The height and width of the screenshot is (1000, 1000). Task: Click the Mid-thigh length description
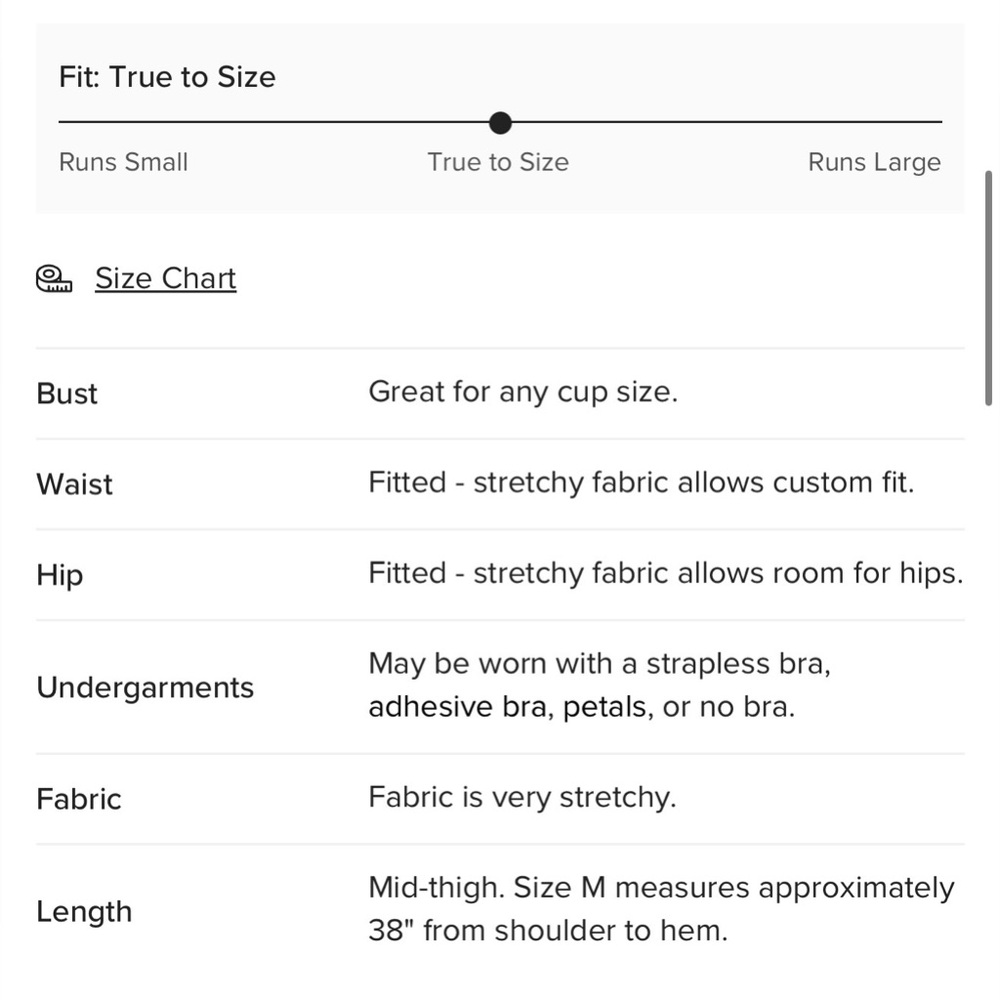click(x=661, y=909)
